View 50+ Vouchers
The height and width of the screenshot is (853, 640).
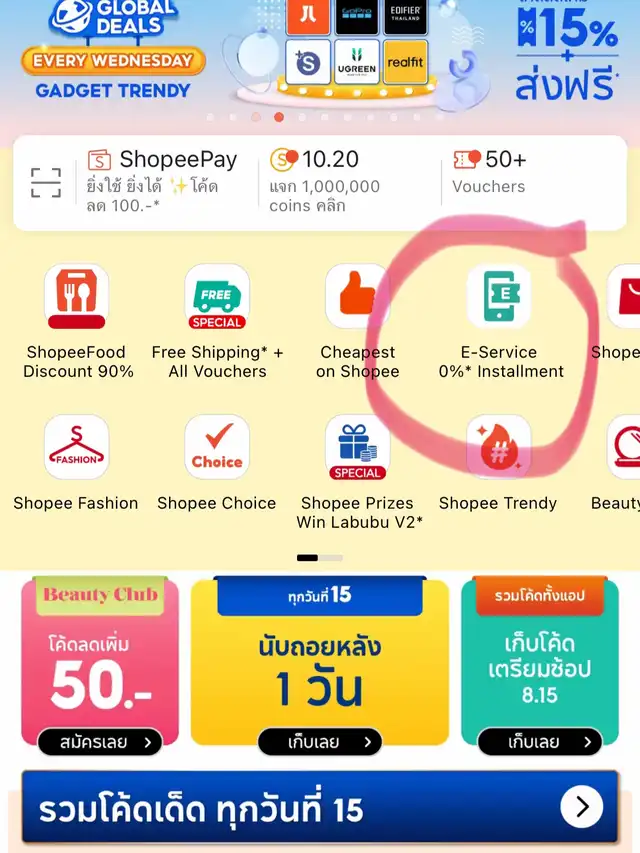coord(489,172)
